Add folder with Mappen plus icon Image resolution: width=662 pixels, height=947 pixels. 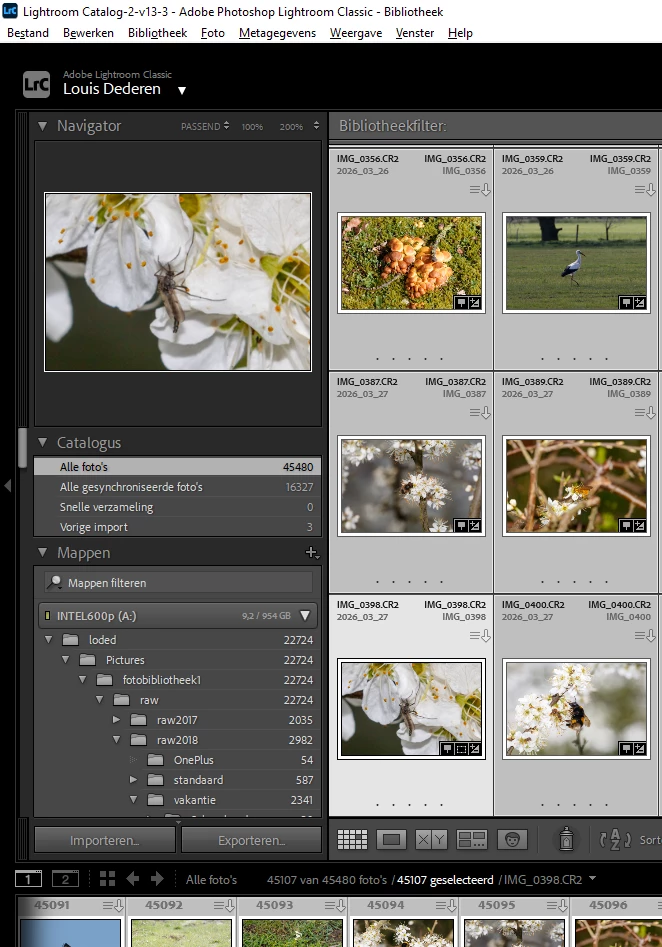pyautogui.click(x=312, y=553)
